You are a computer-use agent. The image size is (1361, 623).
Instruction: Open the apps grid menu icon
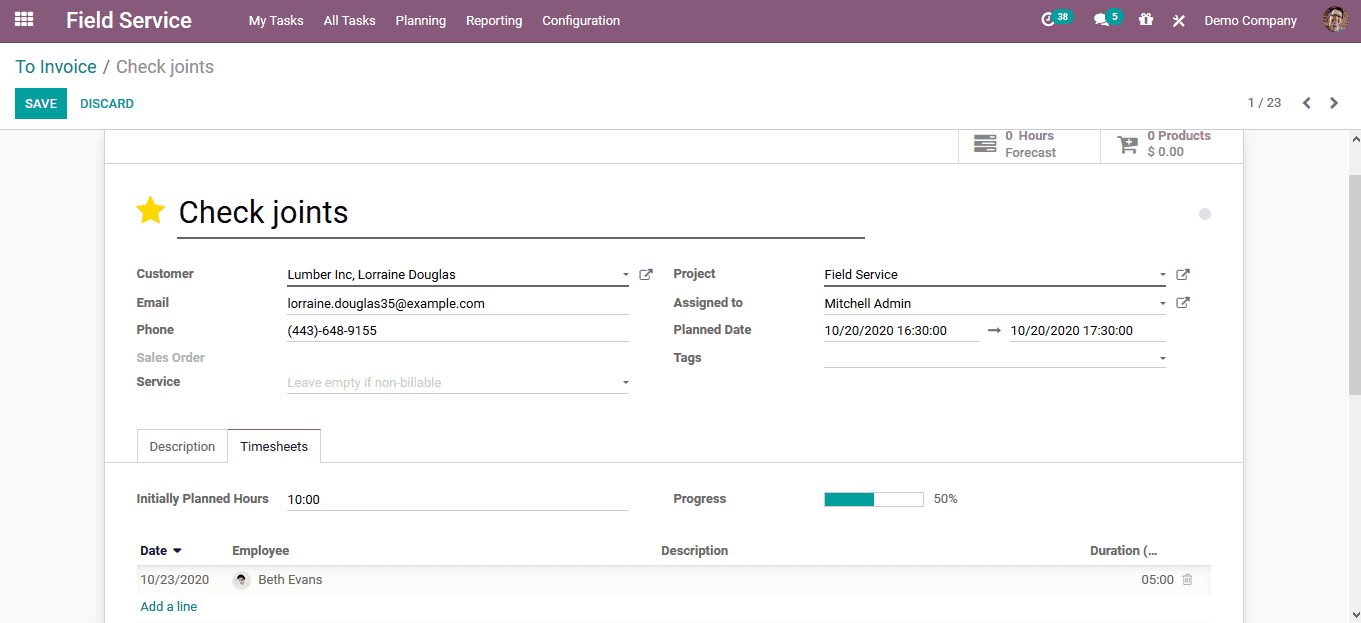pyautogui.click(x=24, y=20)
